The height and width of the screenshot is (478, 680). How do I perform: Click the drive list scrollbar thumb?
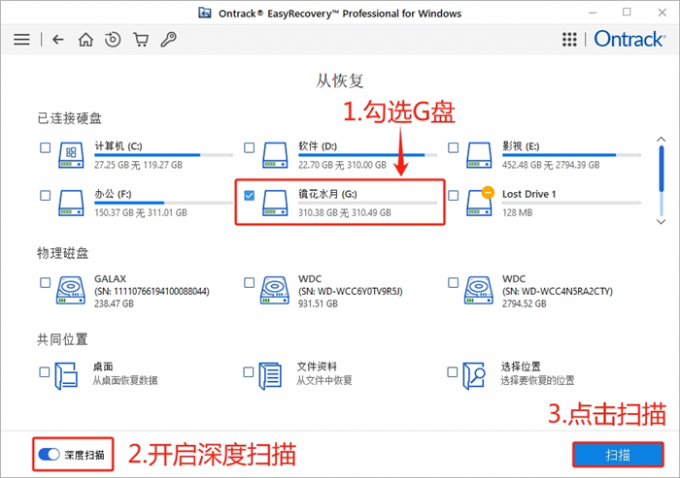[661, 169]
